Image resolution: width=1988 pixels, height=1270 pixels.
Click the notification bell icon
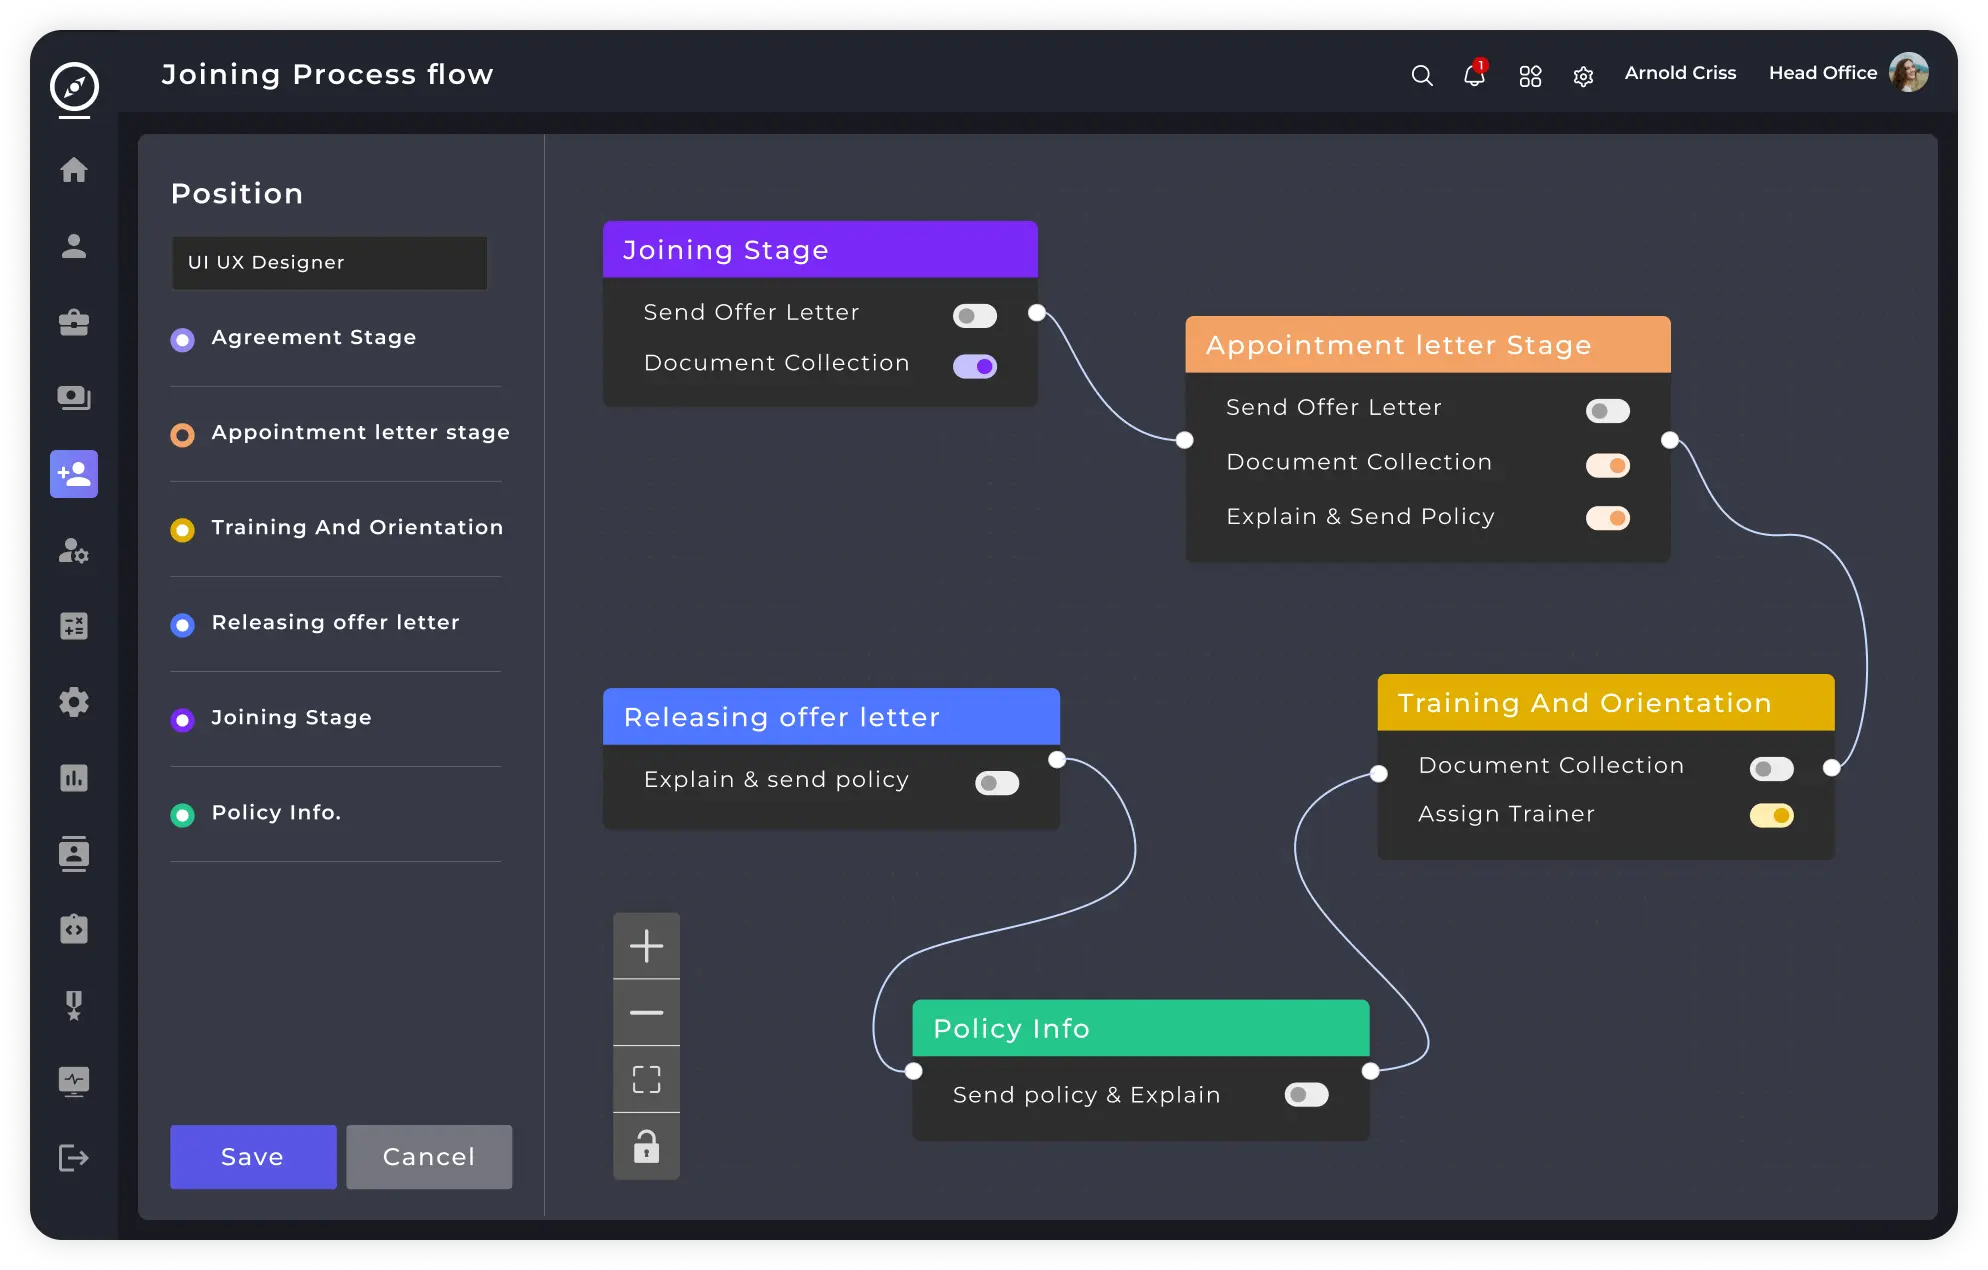point(1474,75)
